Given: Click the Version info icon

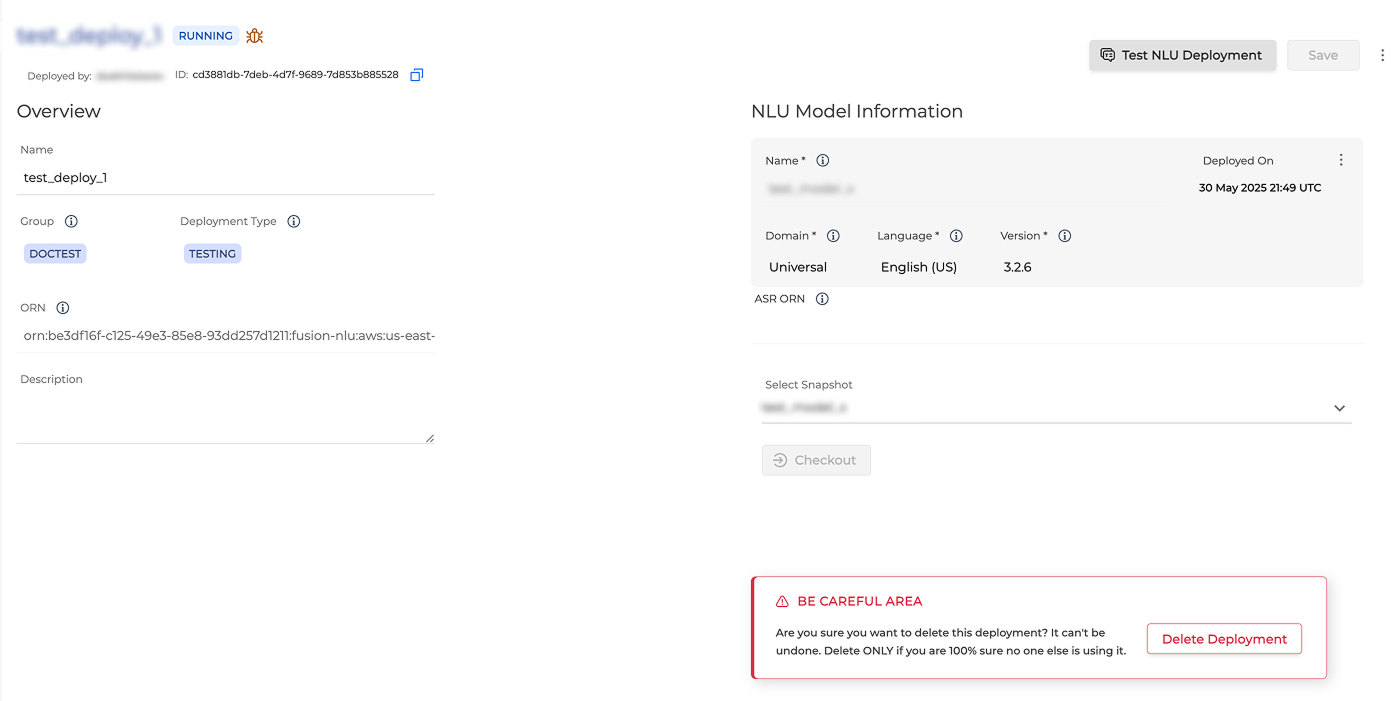Looking at the screenshot, I should click(1065, 236).
